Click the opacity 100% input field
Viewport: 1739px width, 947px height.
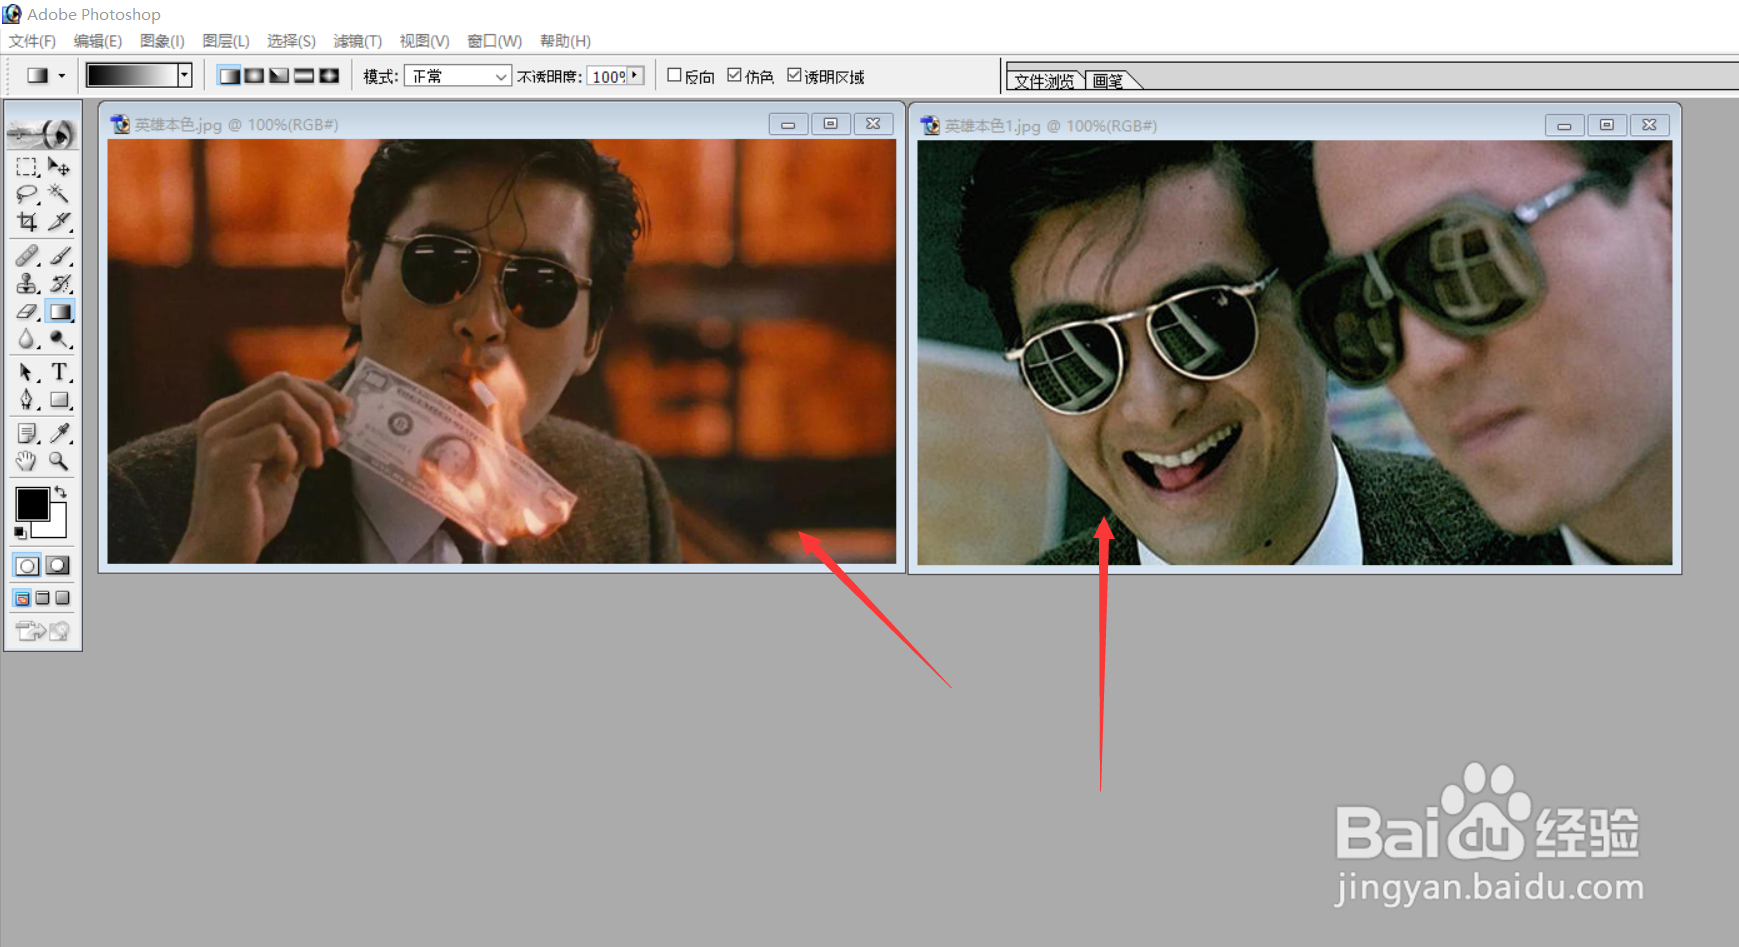coord(607,76)
